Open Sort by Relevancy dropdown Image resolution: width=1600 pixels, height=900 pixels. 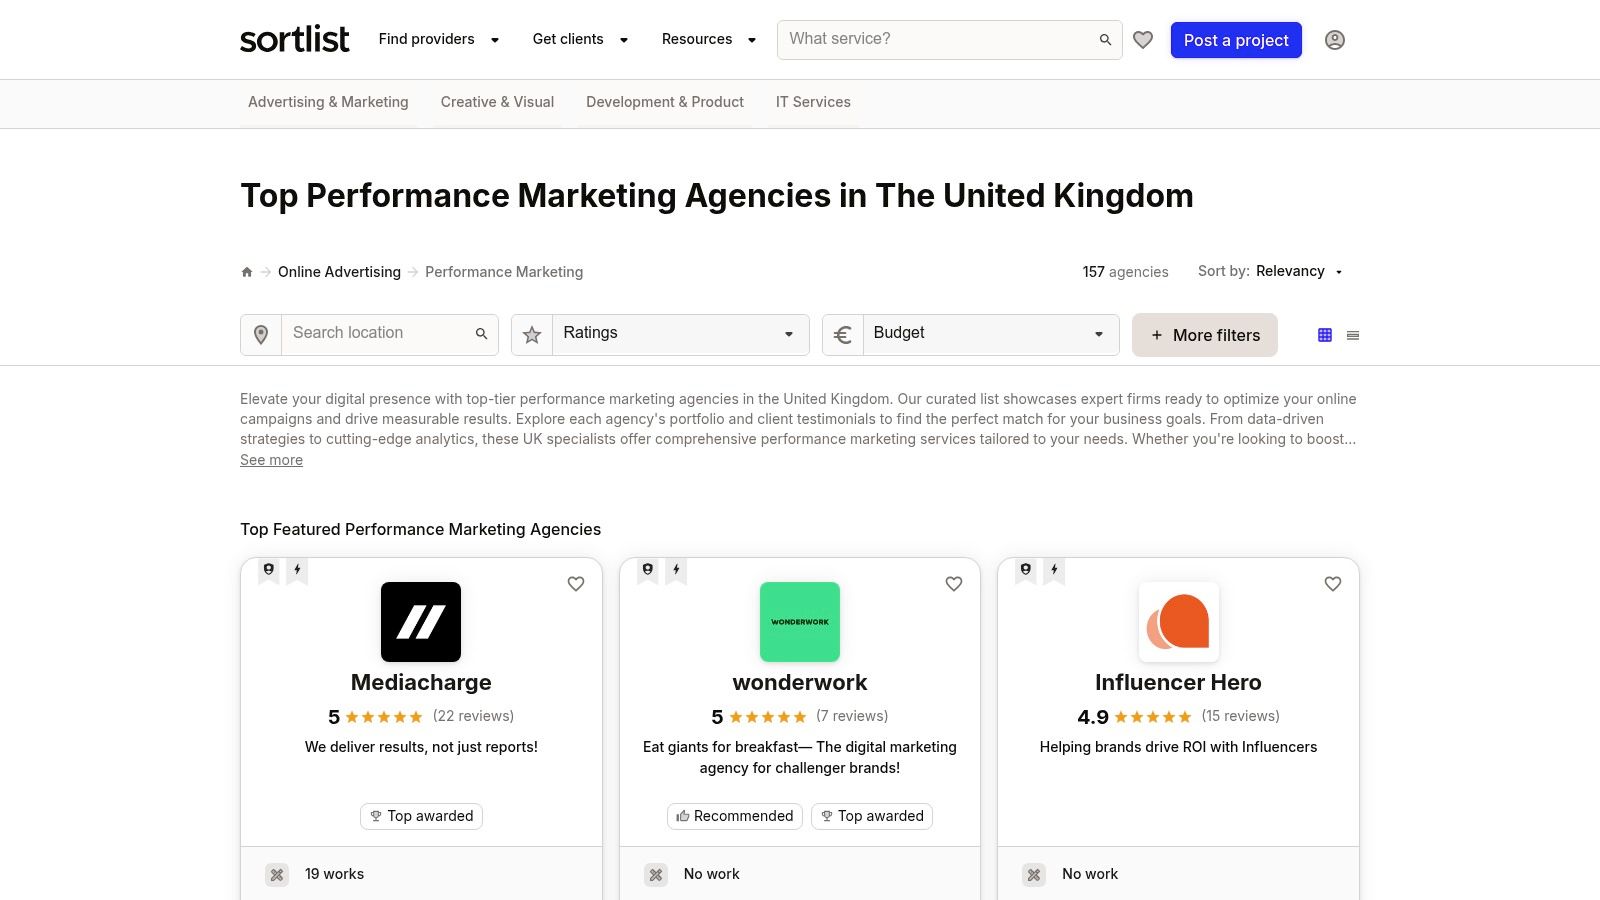click(1299, 272)
